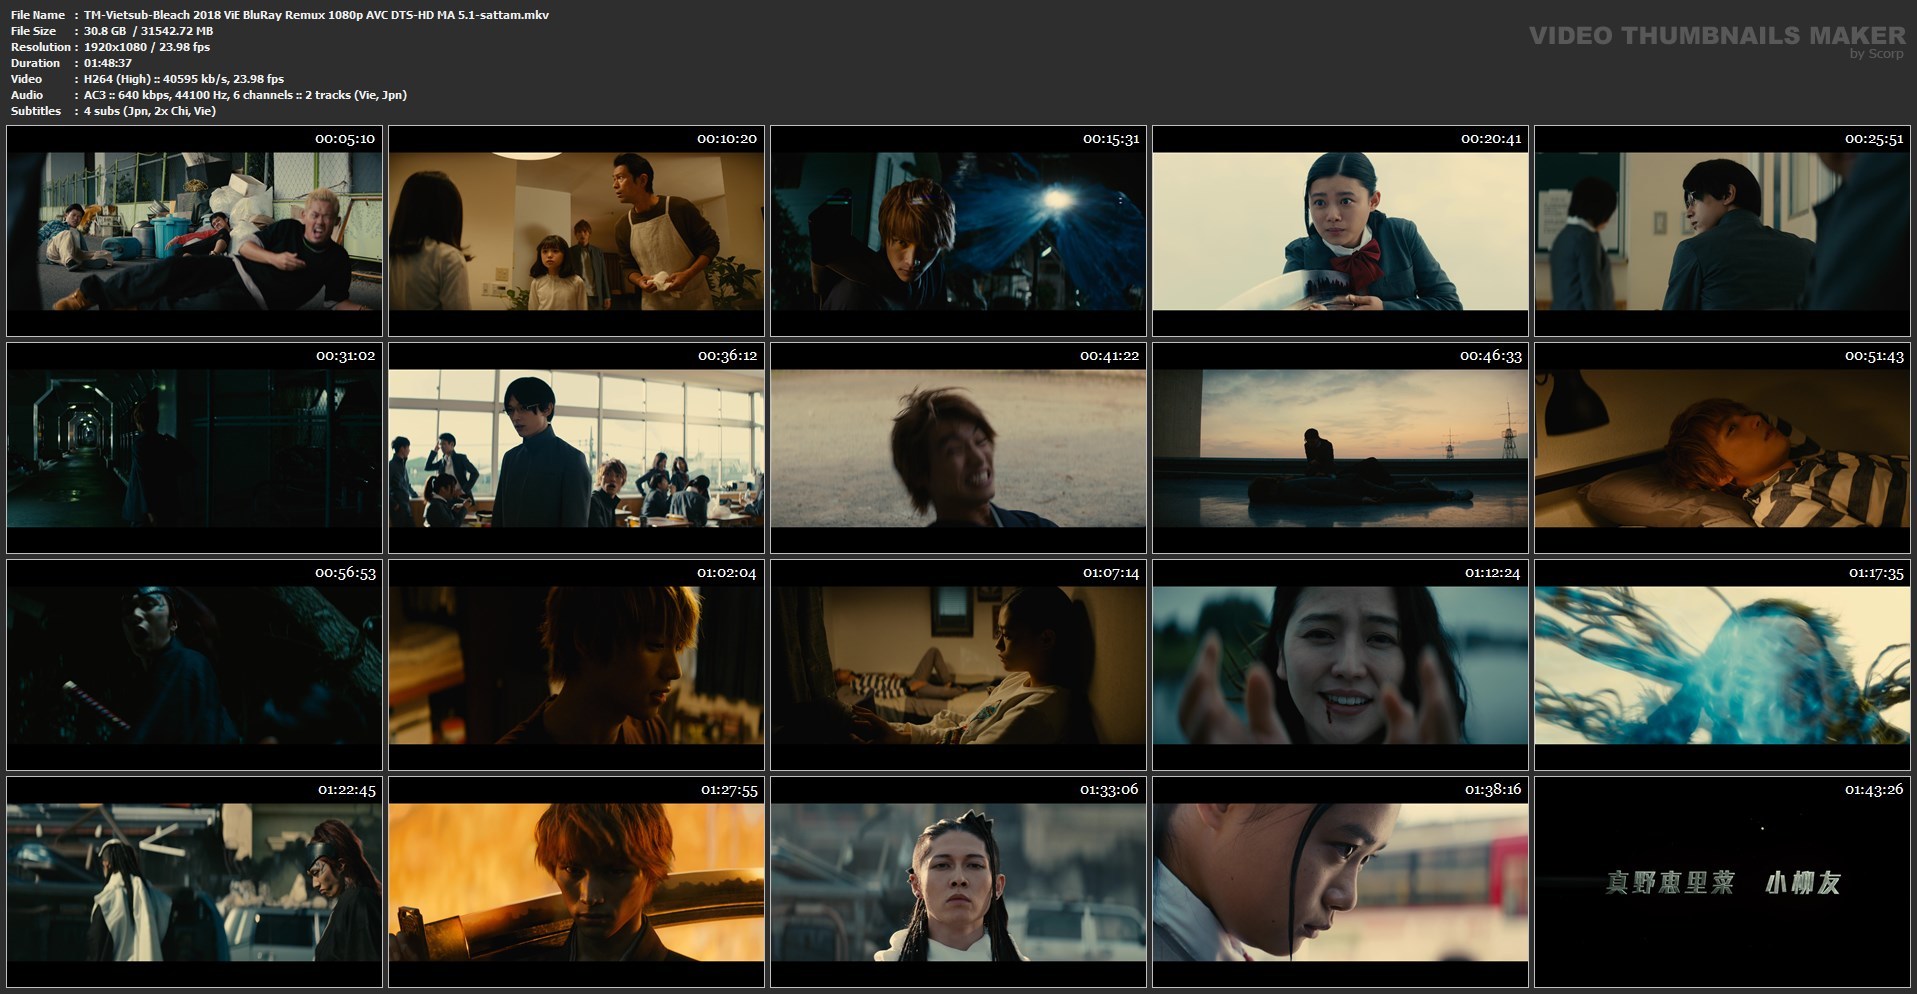
Task: Open the thumbnail stamped 00:51:43
Action: [1722, 448]
